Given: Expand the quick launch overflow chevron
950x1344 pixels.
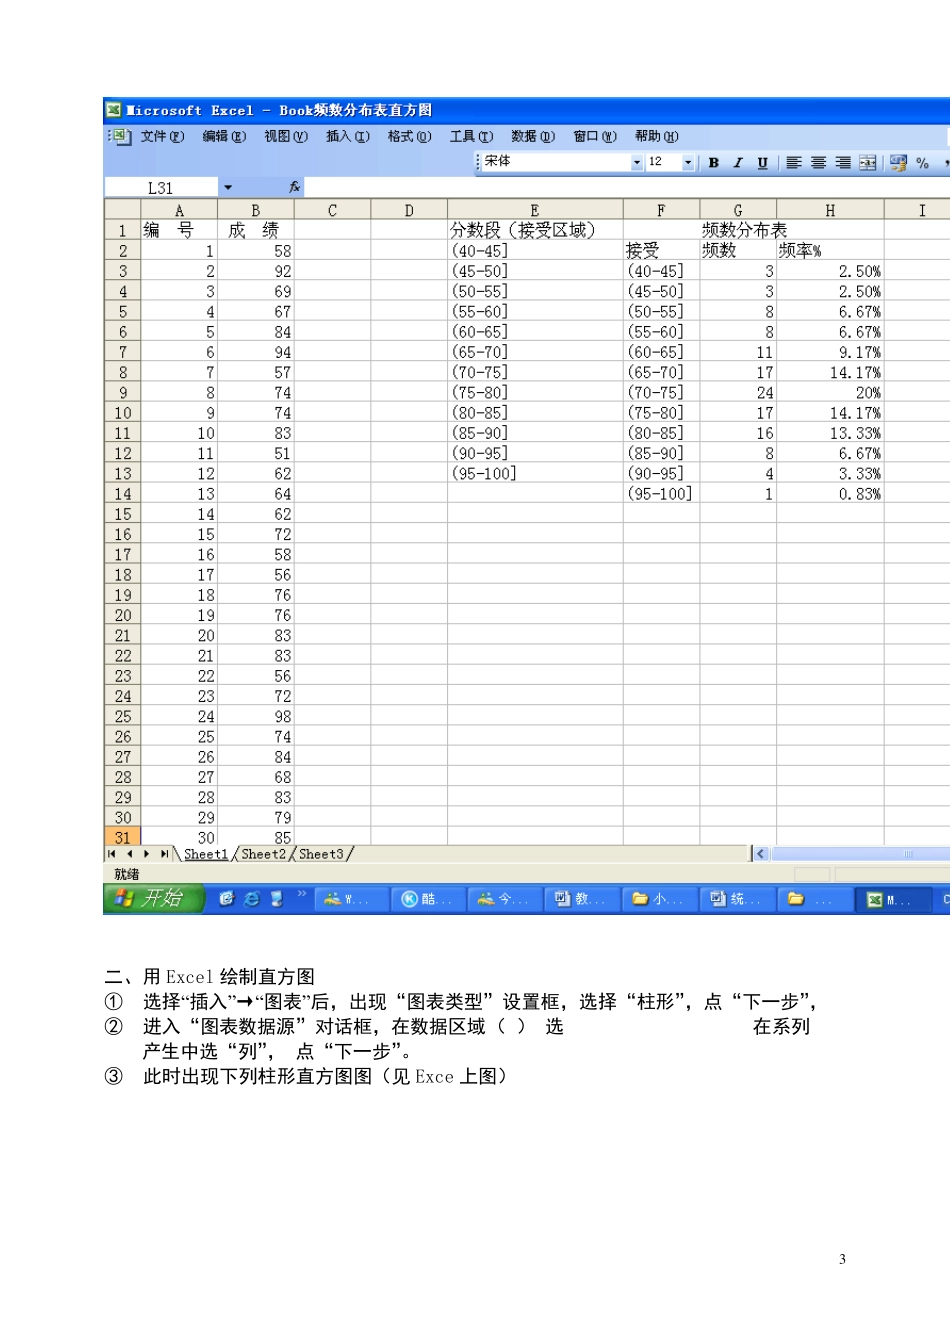Looking at the screenshot, I should 302,894.
